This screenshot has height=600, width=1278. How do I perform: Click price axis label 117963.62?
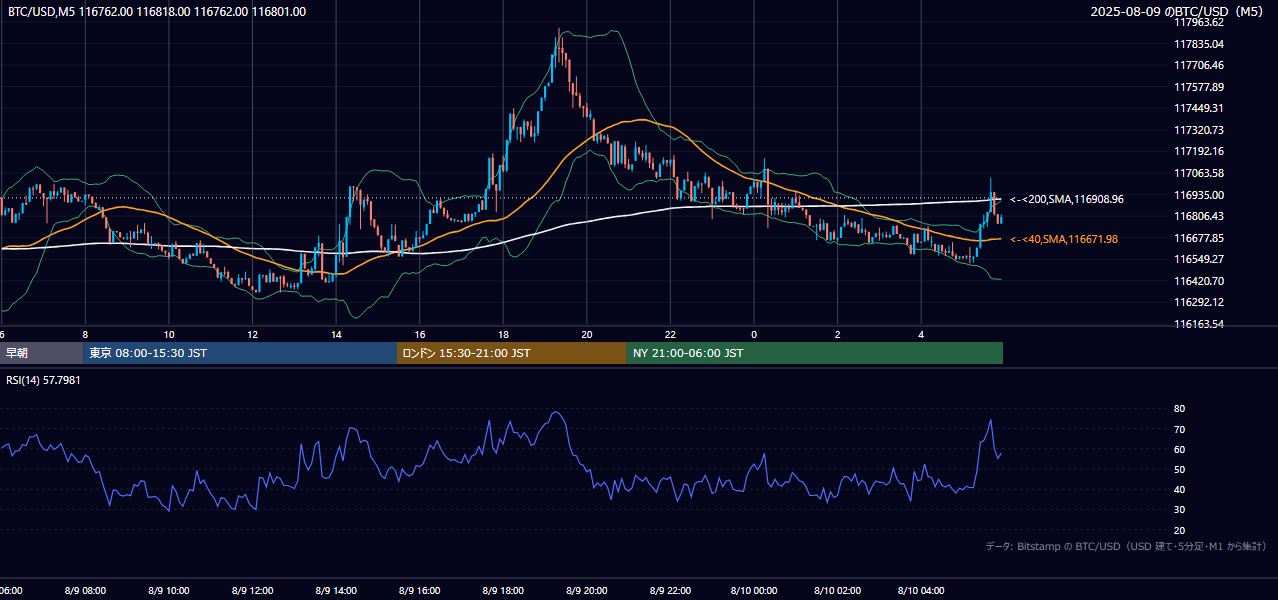1199,22
